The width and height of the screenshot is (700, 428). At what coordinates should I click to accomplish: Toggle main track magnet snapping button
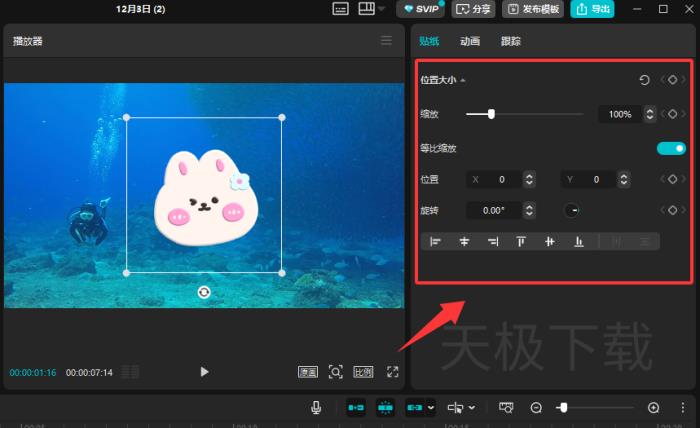click(x=356, y=408)
